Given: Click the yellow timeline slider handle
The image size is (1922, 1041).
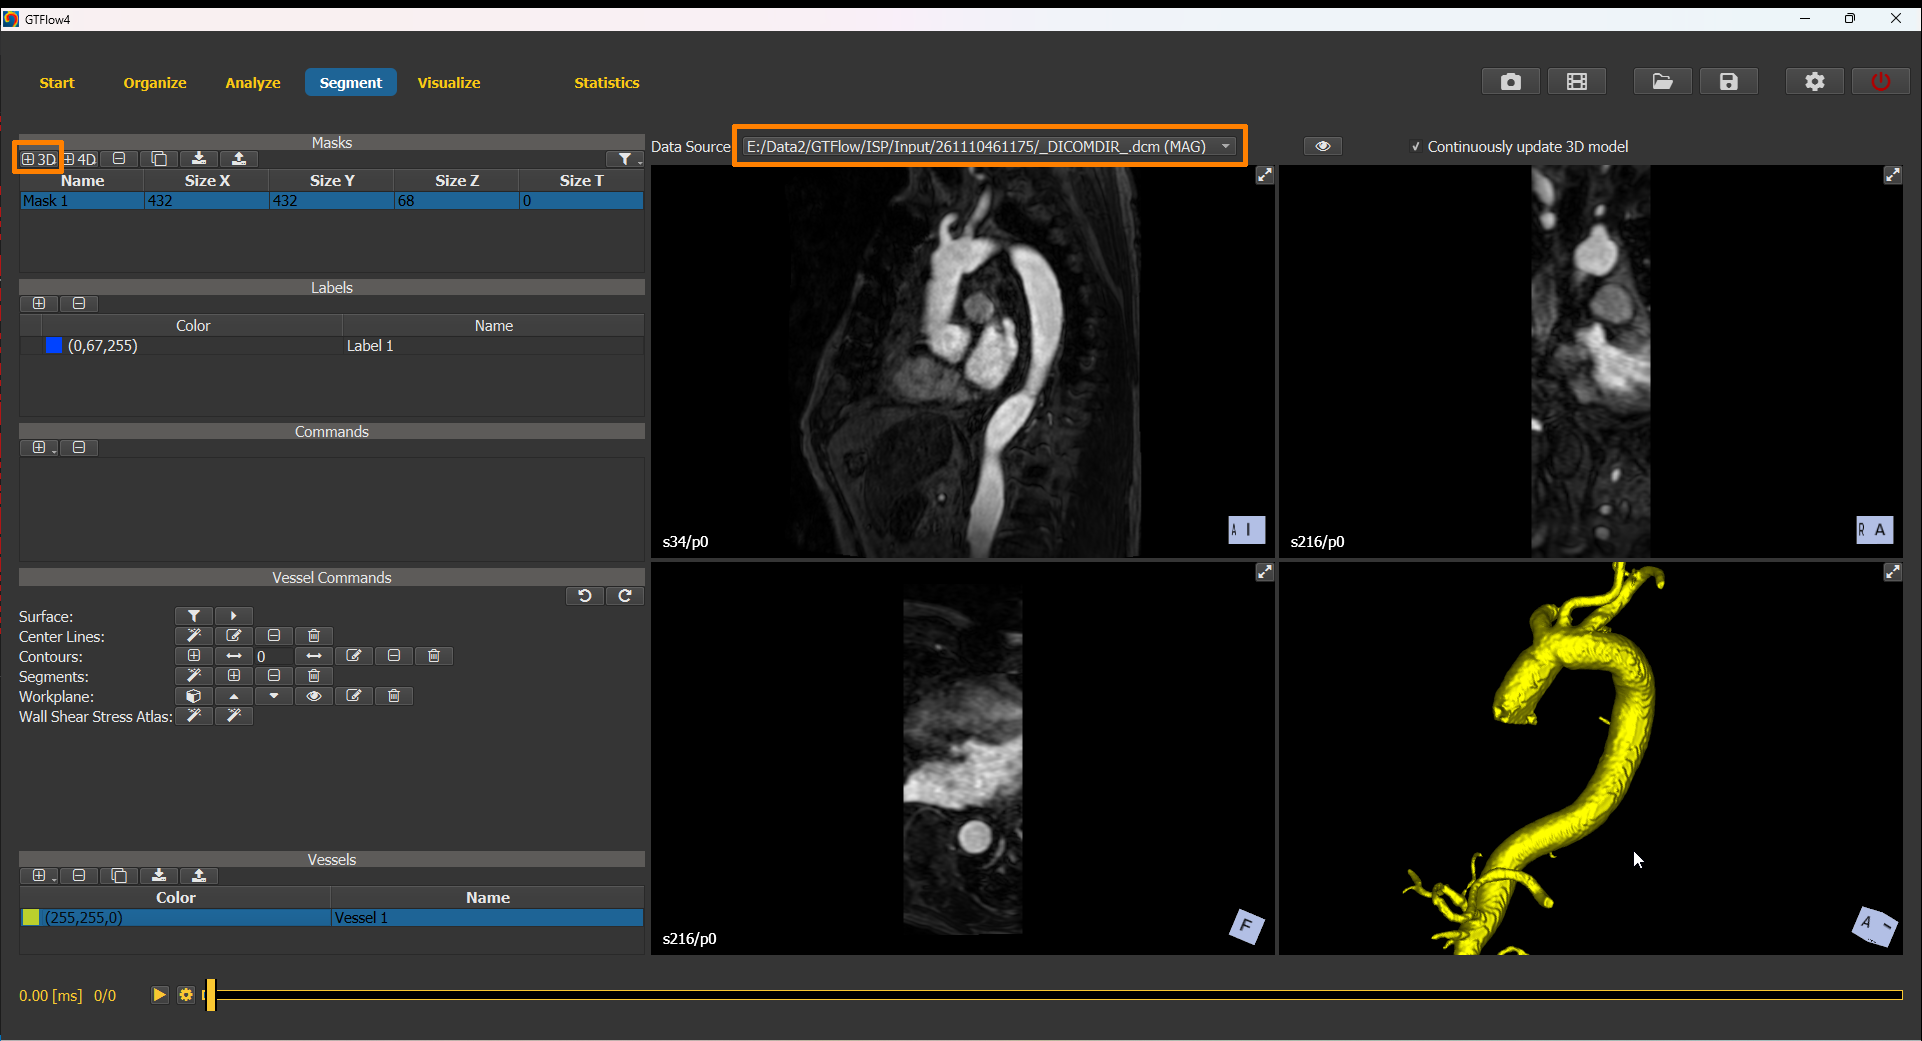Looking at the screenshot, I should pos(211,995).
